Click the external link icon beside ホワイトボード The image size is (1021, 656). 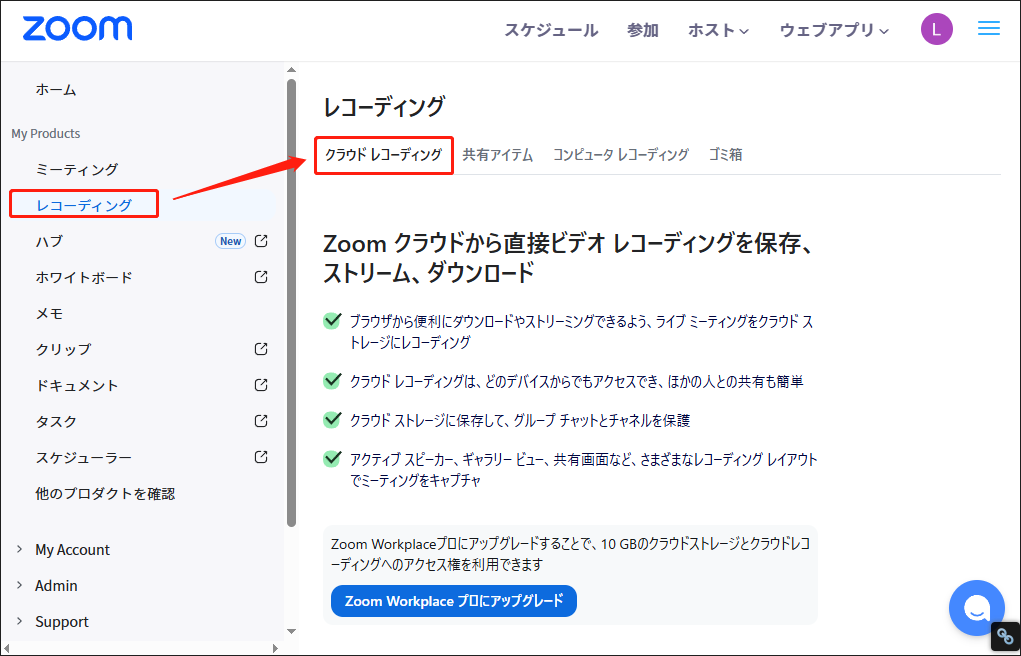point(260,277)
